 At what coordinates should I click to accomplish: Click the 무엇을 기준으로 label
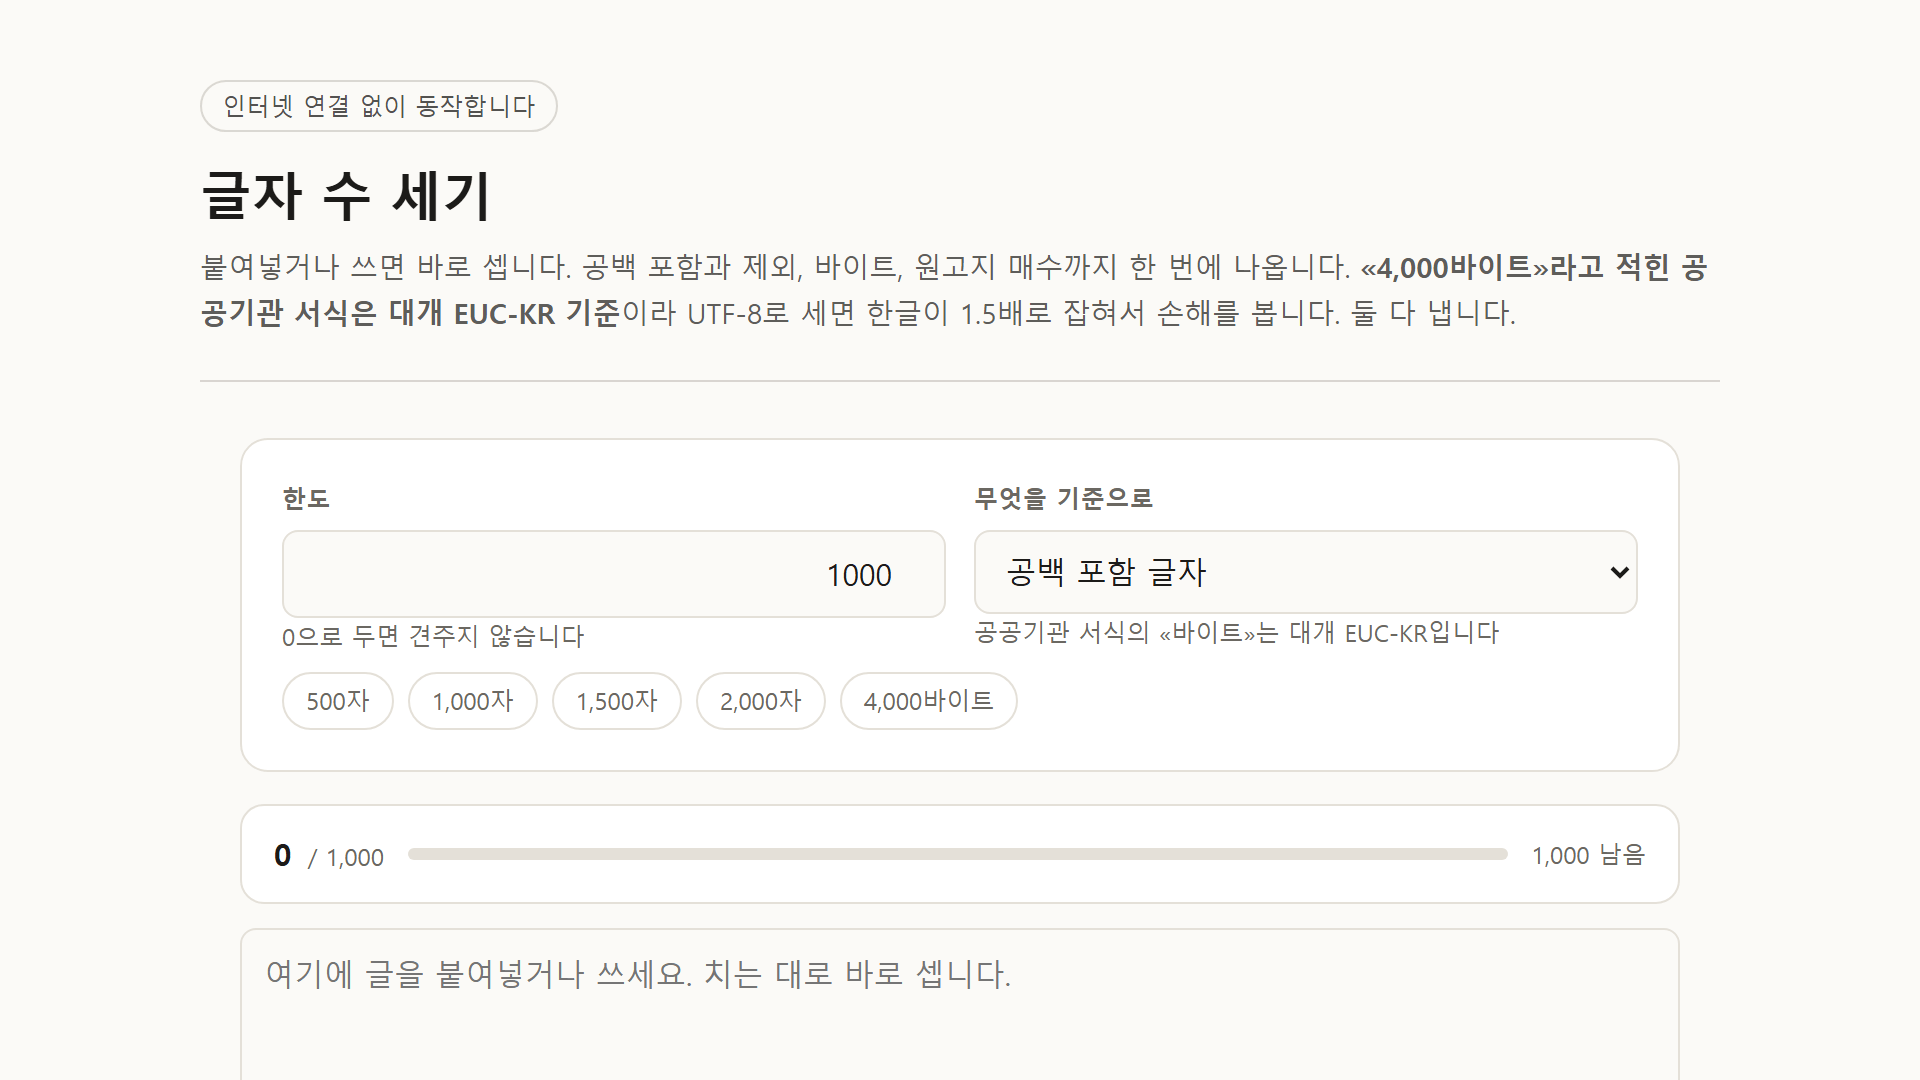(1064, 498)
